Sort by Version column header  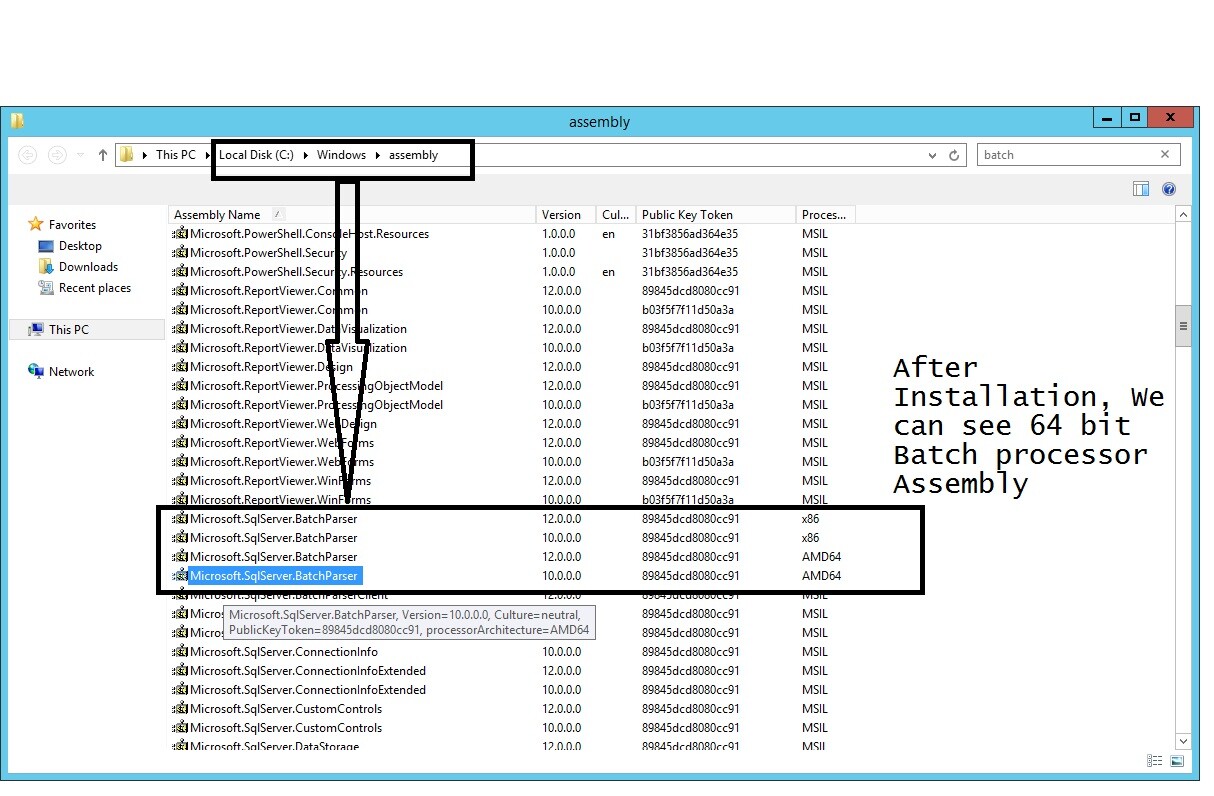click(x=567, y=215)
